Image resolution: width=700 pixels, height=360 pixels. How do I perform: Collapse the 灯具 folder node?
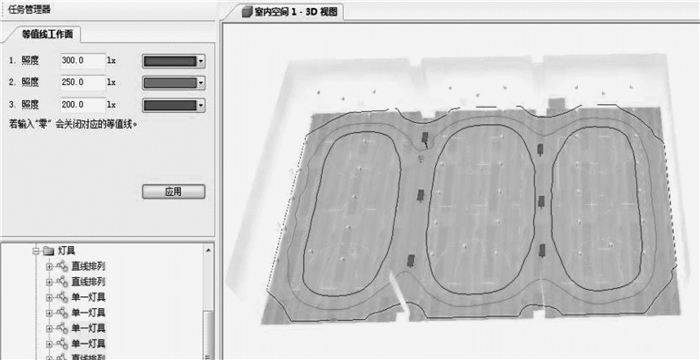coord(36,251)
